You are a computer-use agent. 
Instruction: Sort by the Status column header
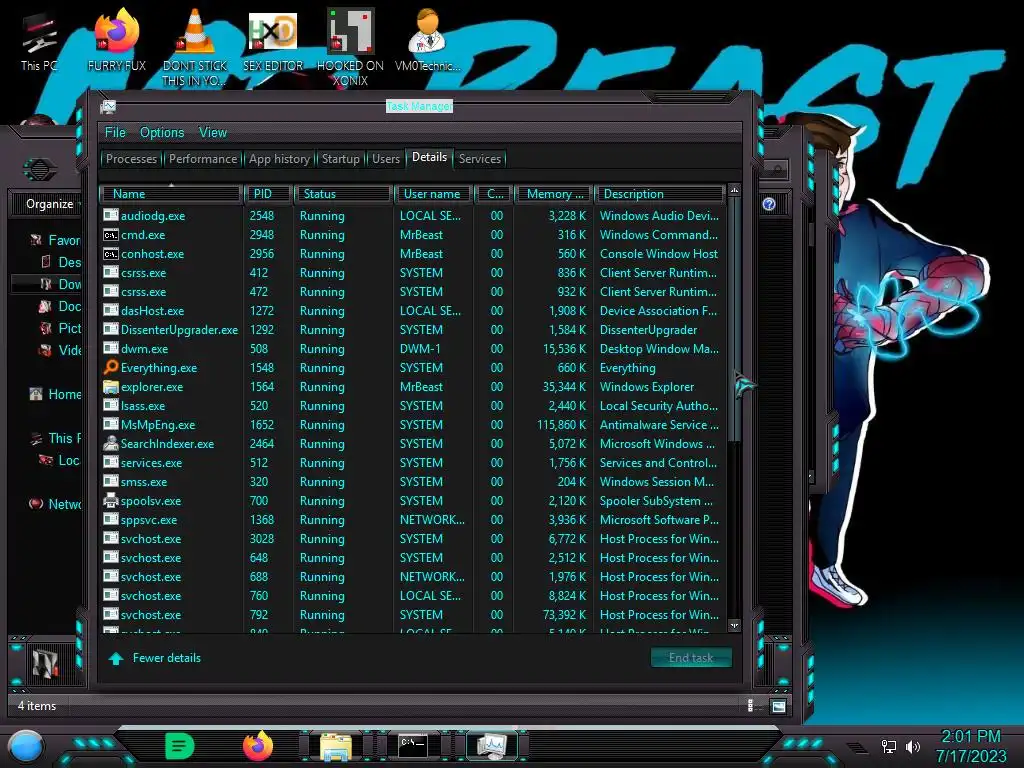tap(344, 194)
